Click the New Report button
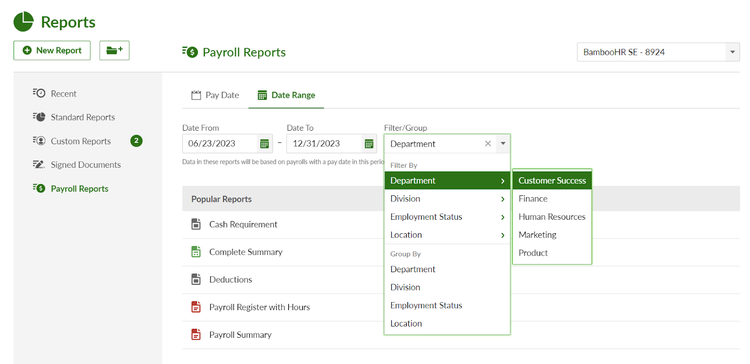750x364 pixels. [x=52, y=50]
